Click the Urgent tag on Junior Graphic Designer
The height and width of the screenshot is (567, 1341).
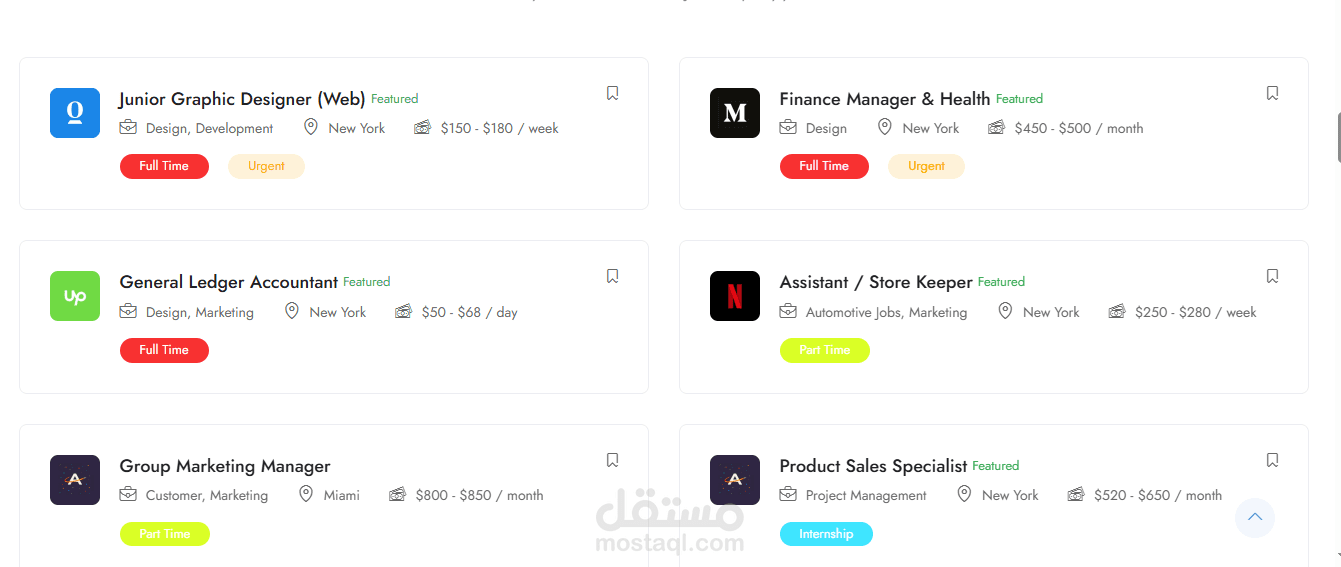(x=266, y=166)
